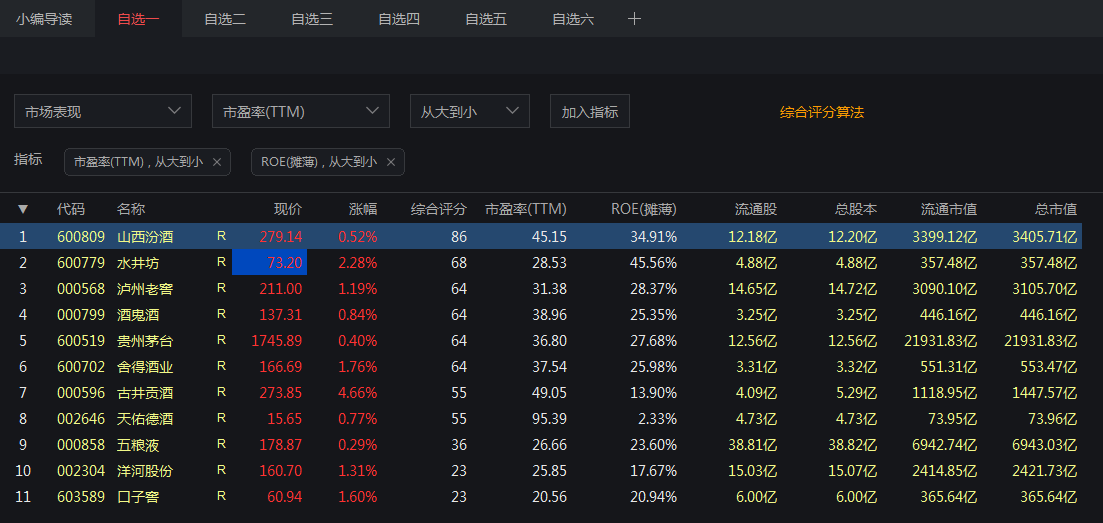Sort by the 现价 column header
Screen dimensions: 1103x523
click(x=288, y=209)
